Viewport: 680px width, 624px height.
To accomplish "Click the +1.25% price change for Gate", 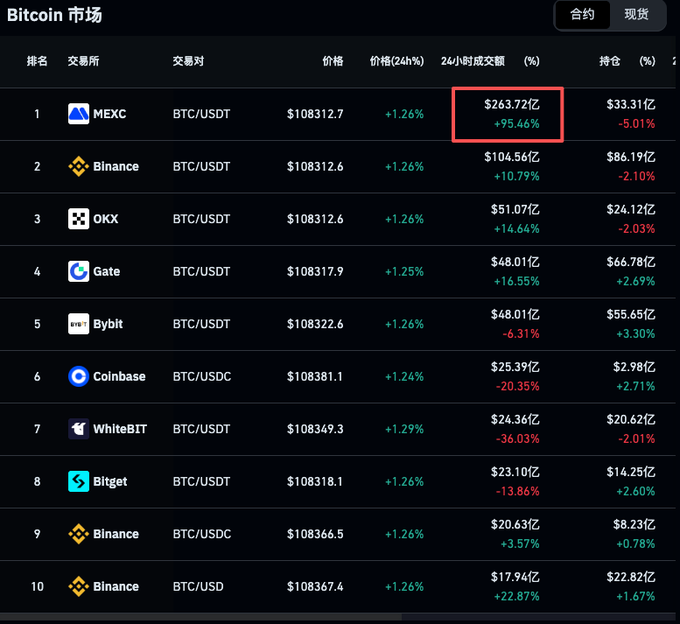I will [404, 271].
